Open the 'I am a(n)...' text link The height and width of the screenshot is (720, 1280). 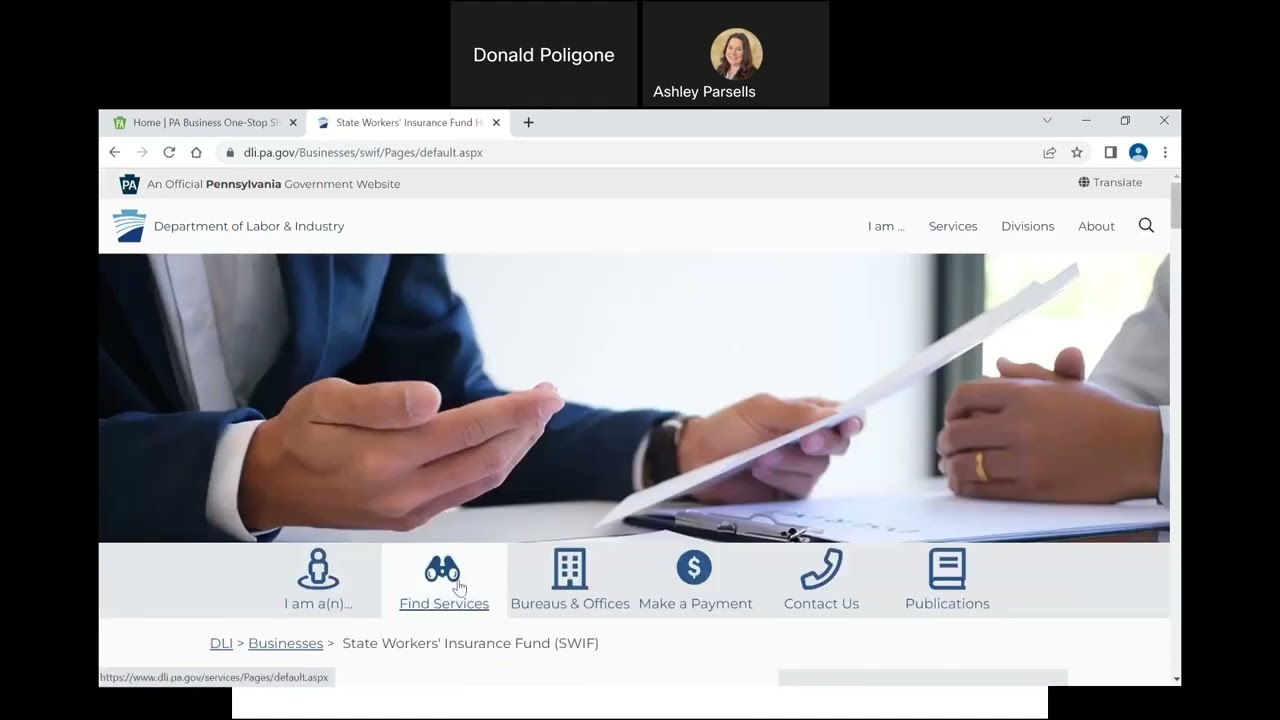[x=318, y=604]
